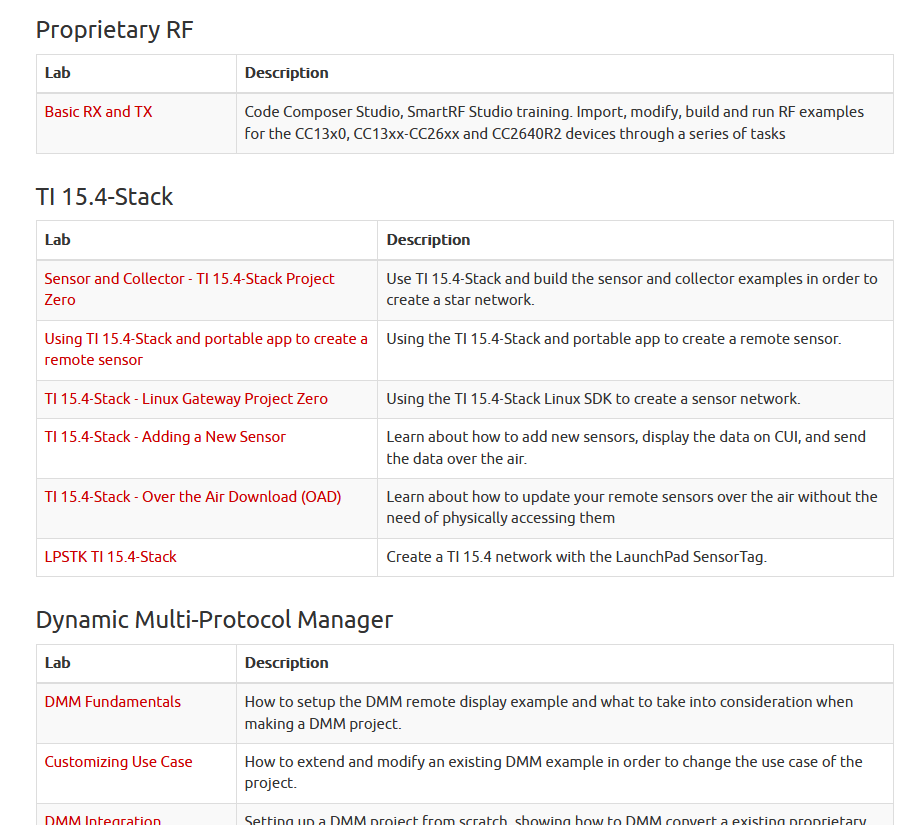898x825 pixels.
Task: Open the Basic RX and TX lab
Action: click(x=98, y=112)
